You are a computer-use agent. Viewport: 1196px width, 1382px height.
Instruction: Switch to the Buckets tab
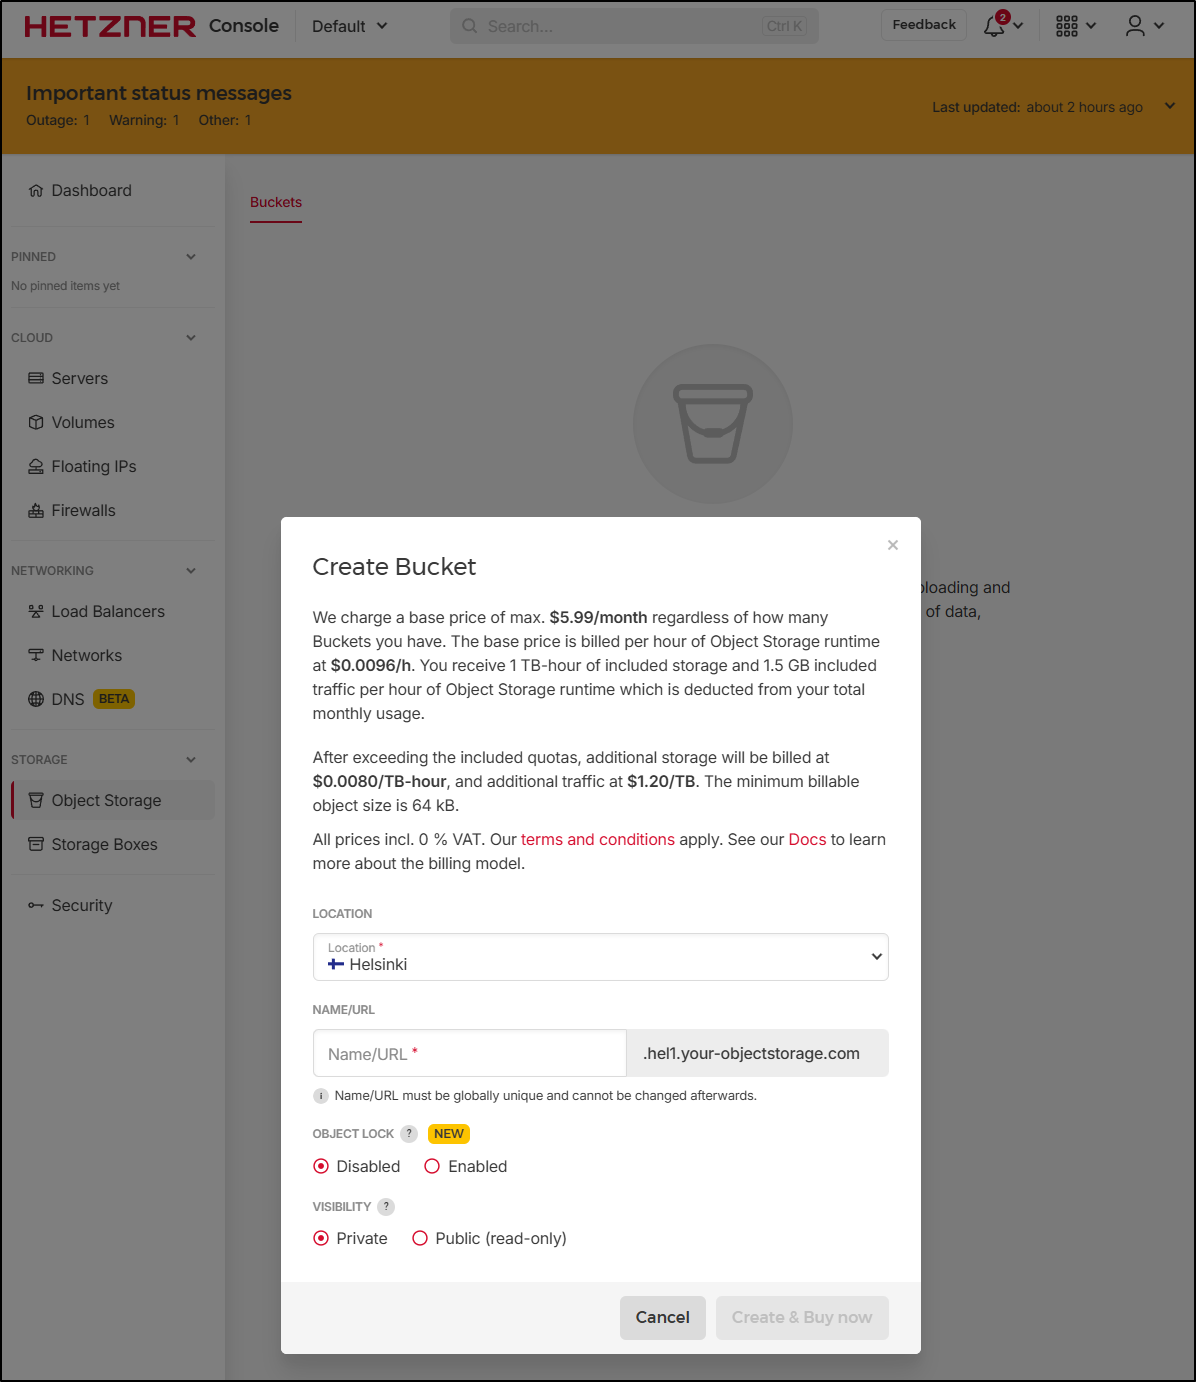tap(276, 202)
